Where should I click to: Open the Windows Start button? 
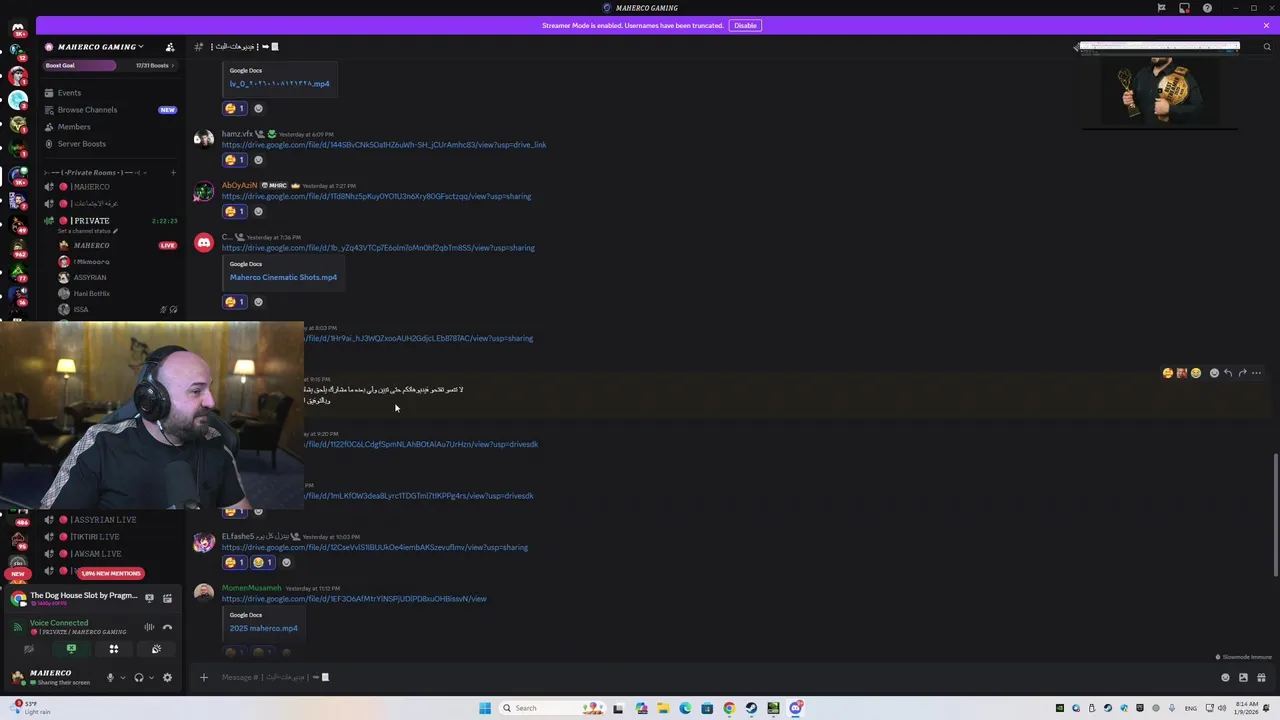click(x=485, y=708)
